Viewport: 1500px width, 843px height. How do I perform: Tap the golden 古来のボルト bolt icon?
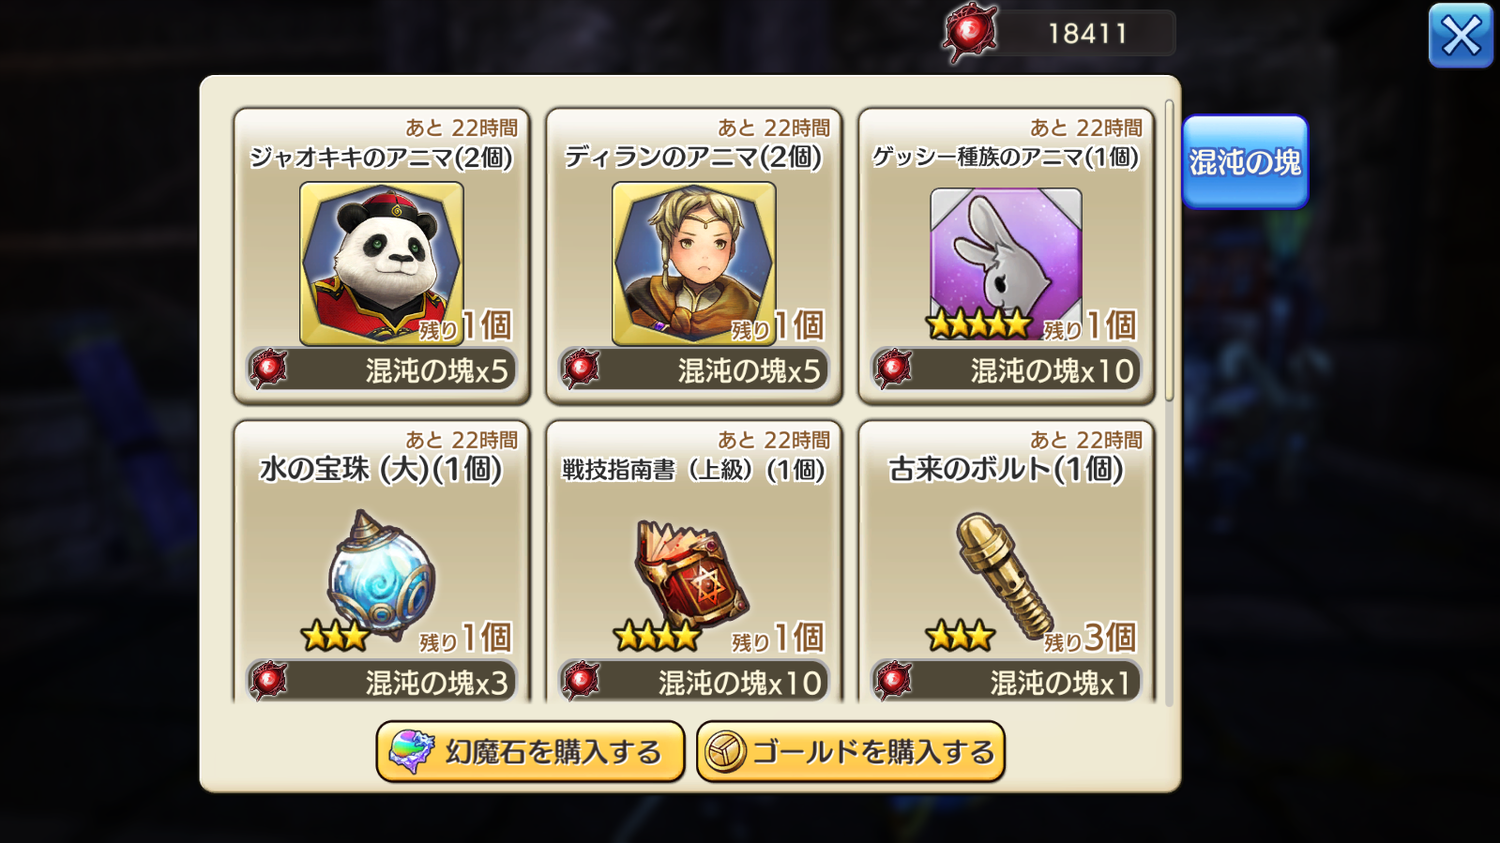click(1004, 576)
